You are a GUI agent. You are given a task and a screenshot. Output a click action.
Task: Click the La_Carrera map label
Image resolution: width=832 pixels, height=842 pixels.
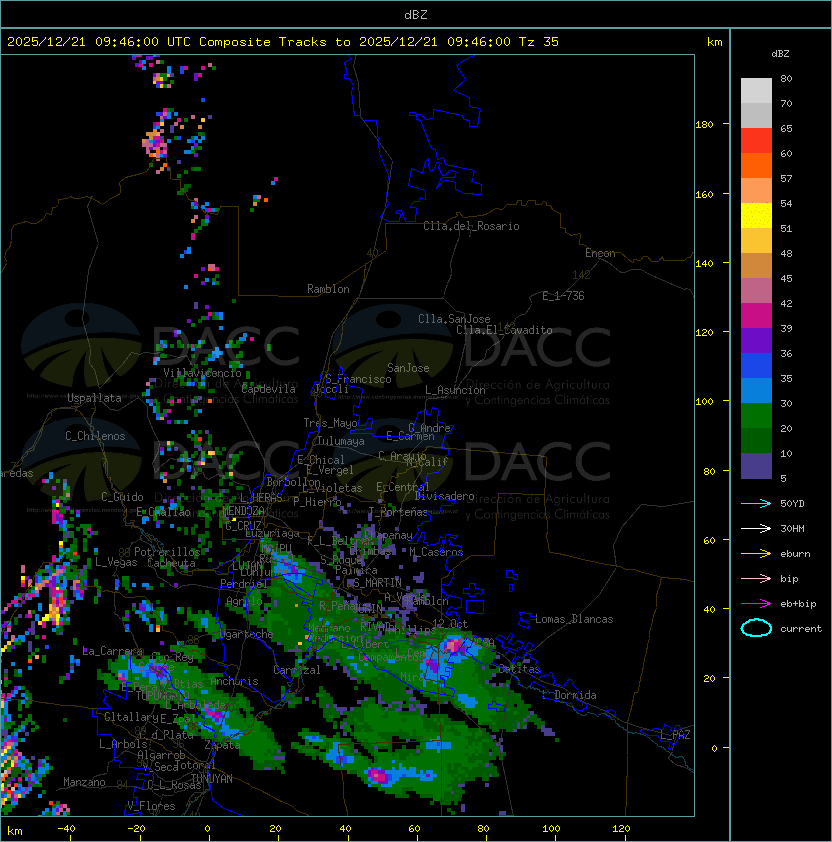coord(113,651)
